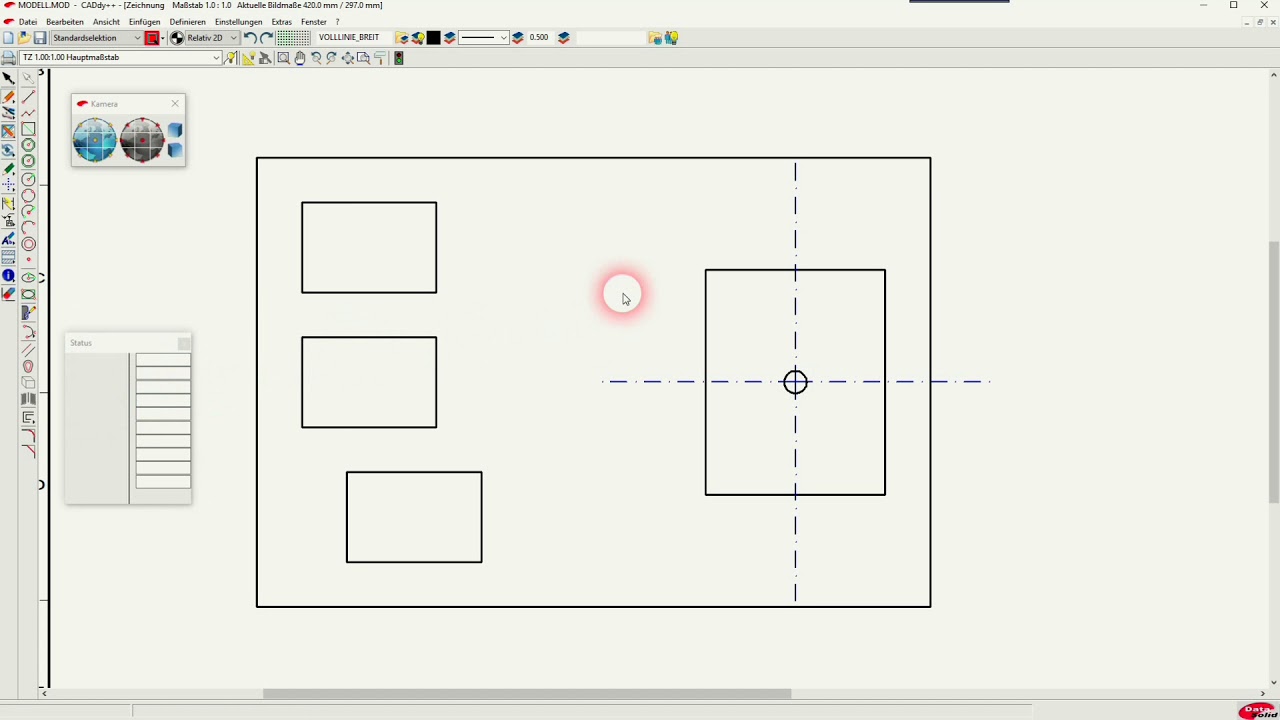Select the text tool with letter A
Viewport: 1280px width, 720px height.
click(8, 240)
